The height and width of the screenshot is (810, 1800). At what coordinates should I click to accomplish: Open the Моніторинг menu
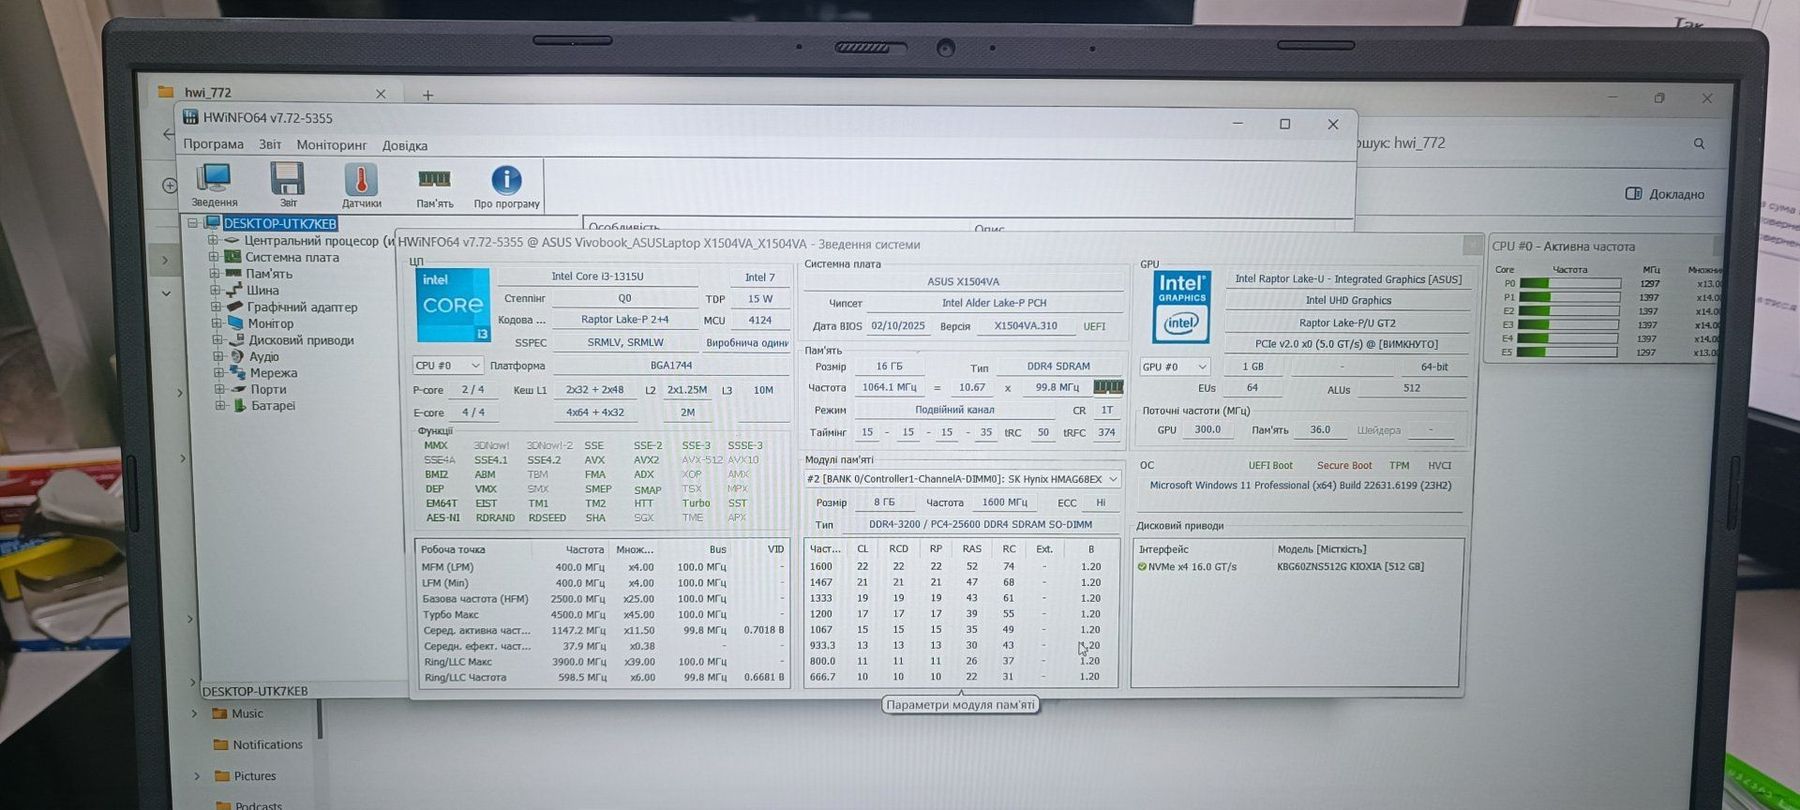[x=331, y=145]
